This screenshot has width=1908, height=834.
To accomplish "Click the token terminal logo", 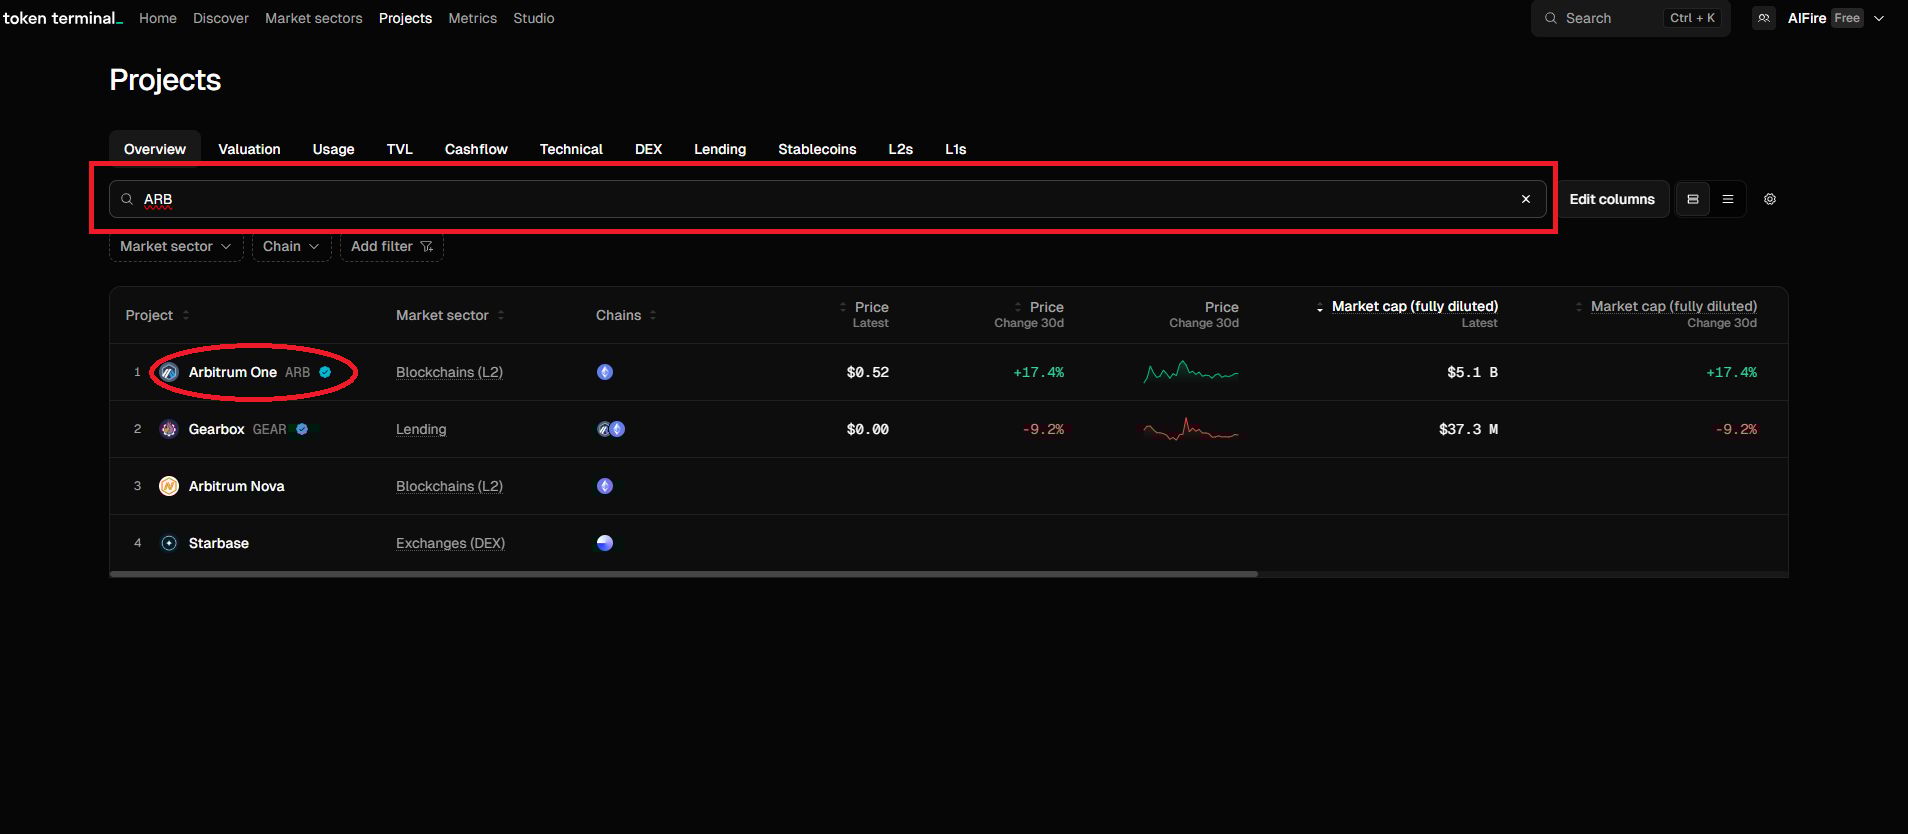I will (x=62, y=18).
